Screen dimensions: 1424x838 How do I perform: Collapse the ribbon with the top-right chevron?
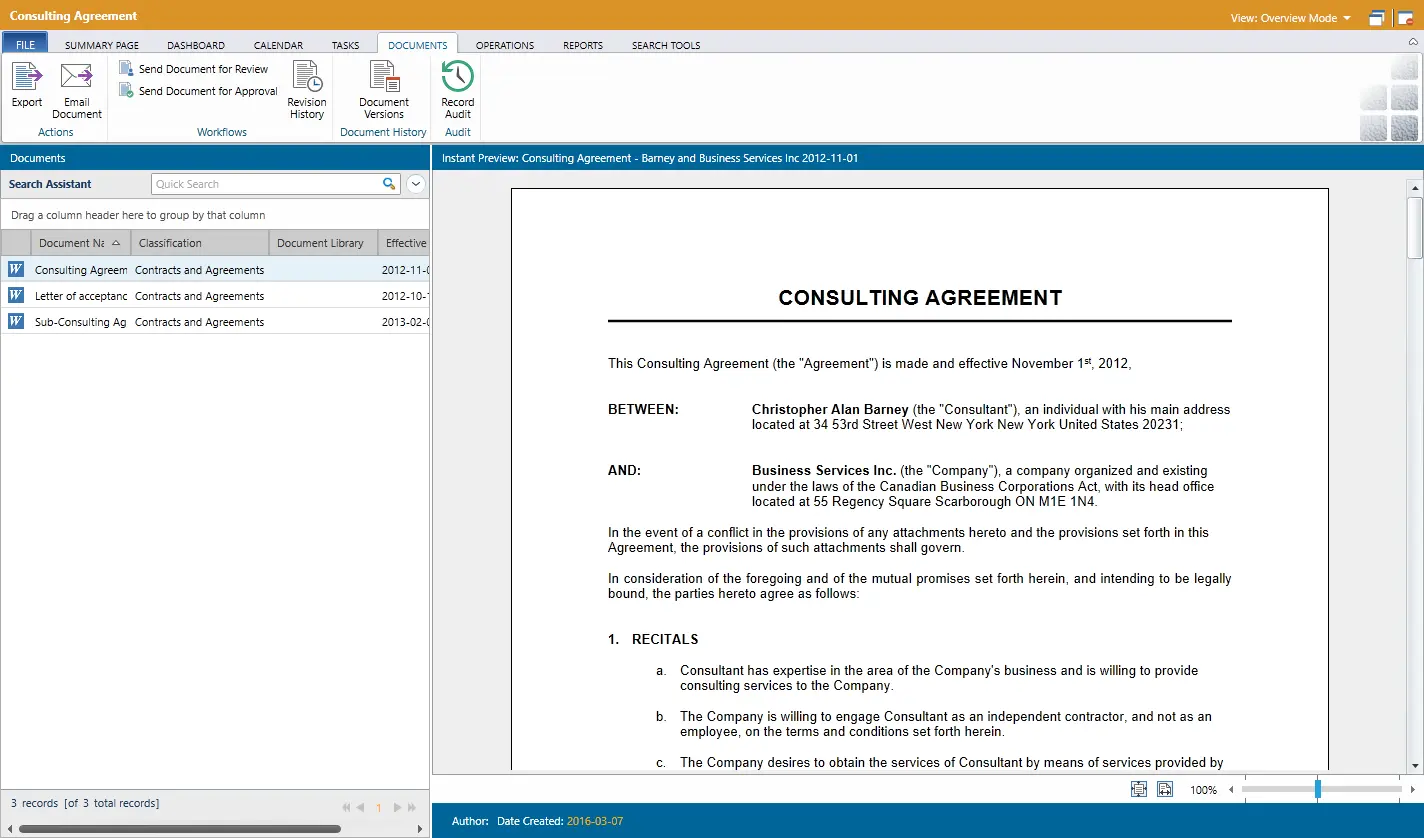[x=1413, y=42]
